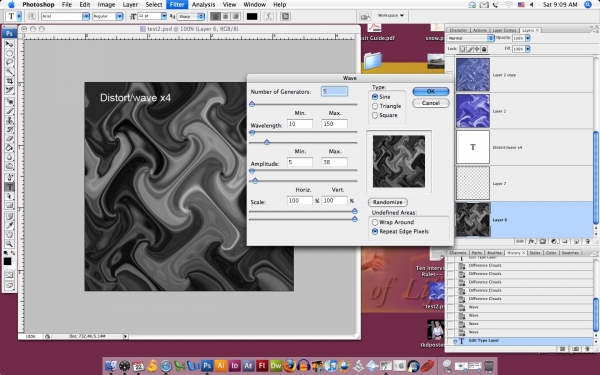Click the Wavelength Max field showing 150

tap(334, 124)
